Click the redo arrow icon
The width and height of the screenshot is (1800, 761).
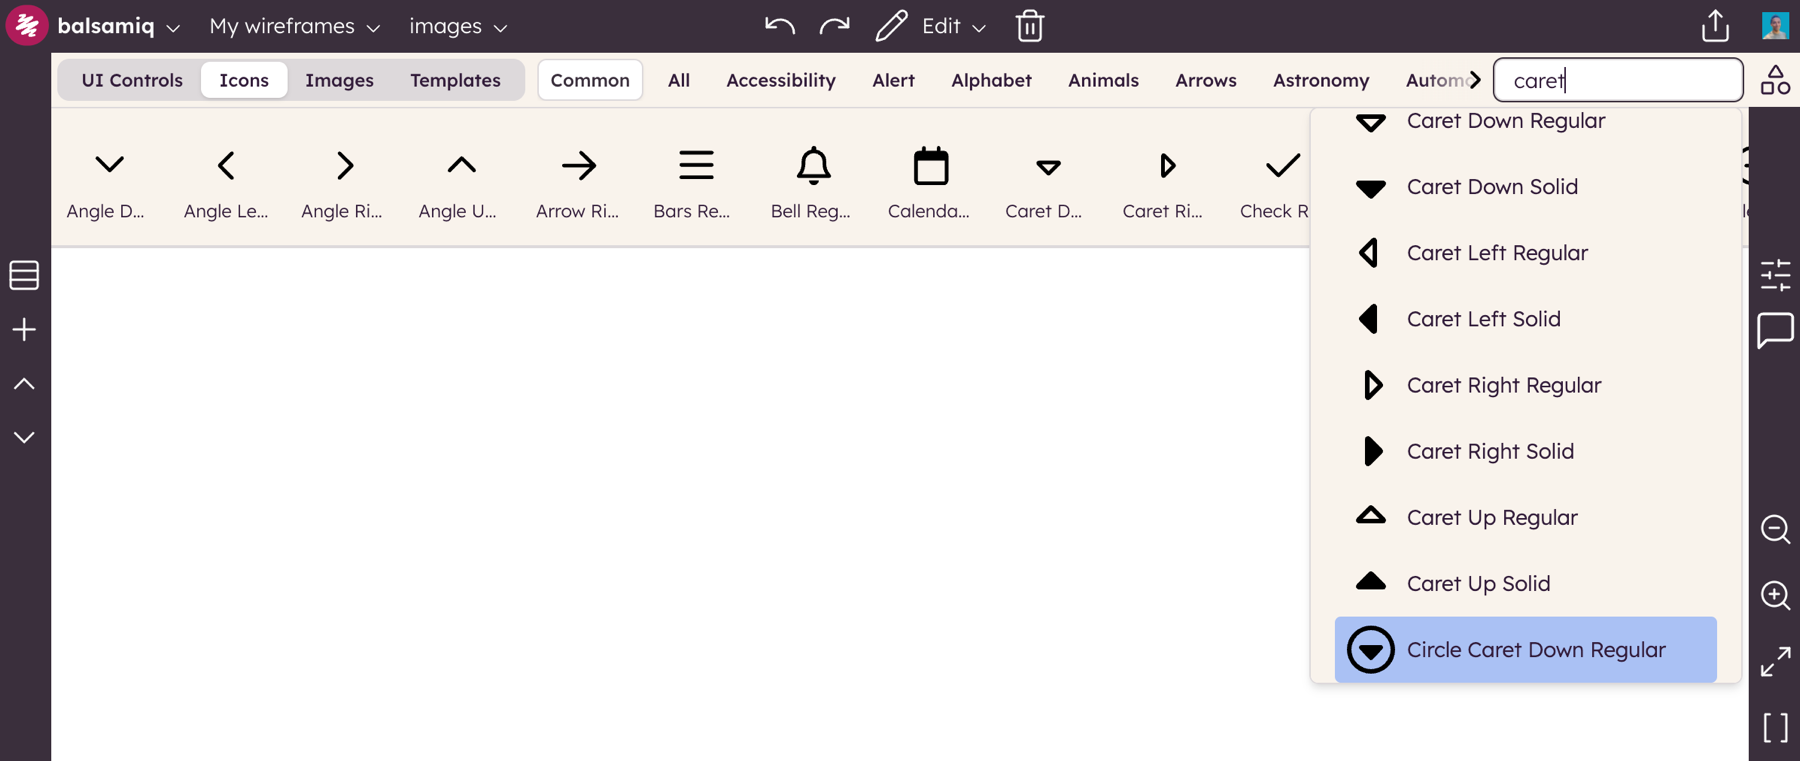(x=834, y=26)
